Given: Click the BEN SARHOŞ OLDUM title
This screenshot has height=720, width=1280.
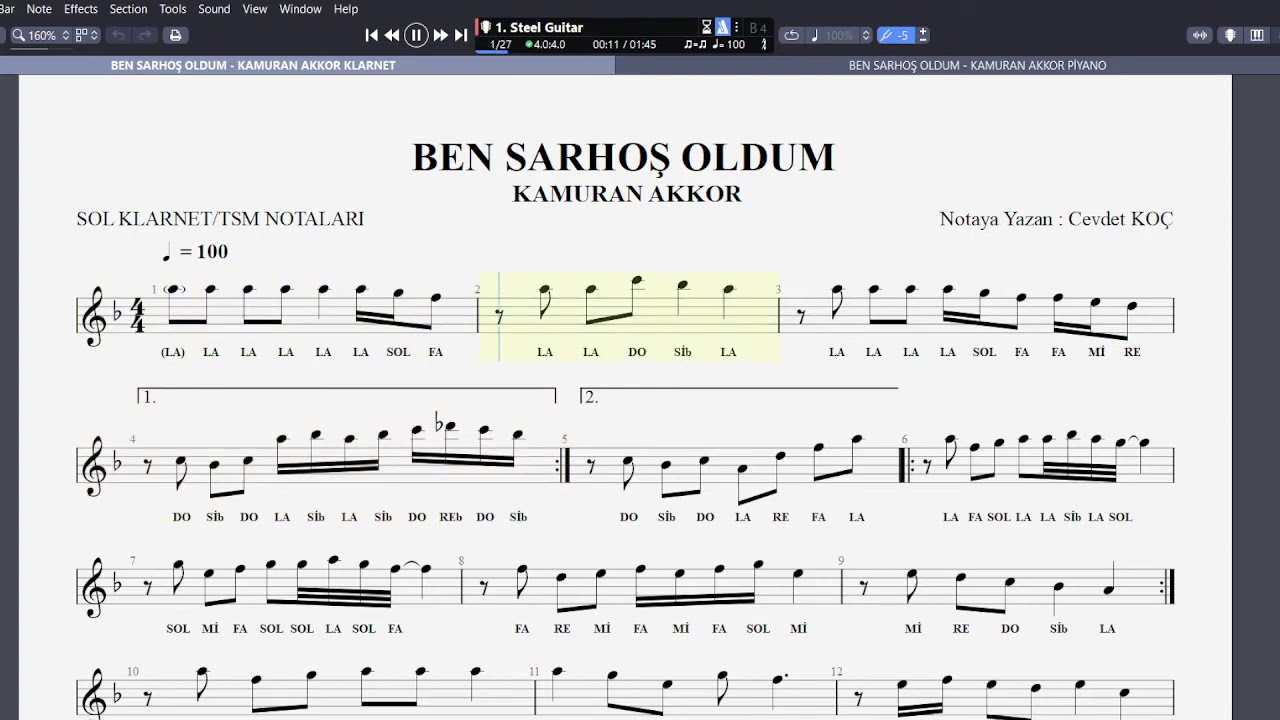Looking at the screenshot, I should [x=624, y=158].
